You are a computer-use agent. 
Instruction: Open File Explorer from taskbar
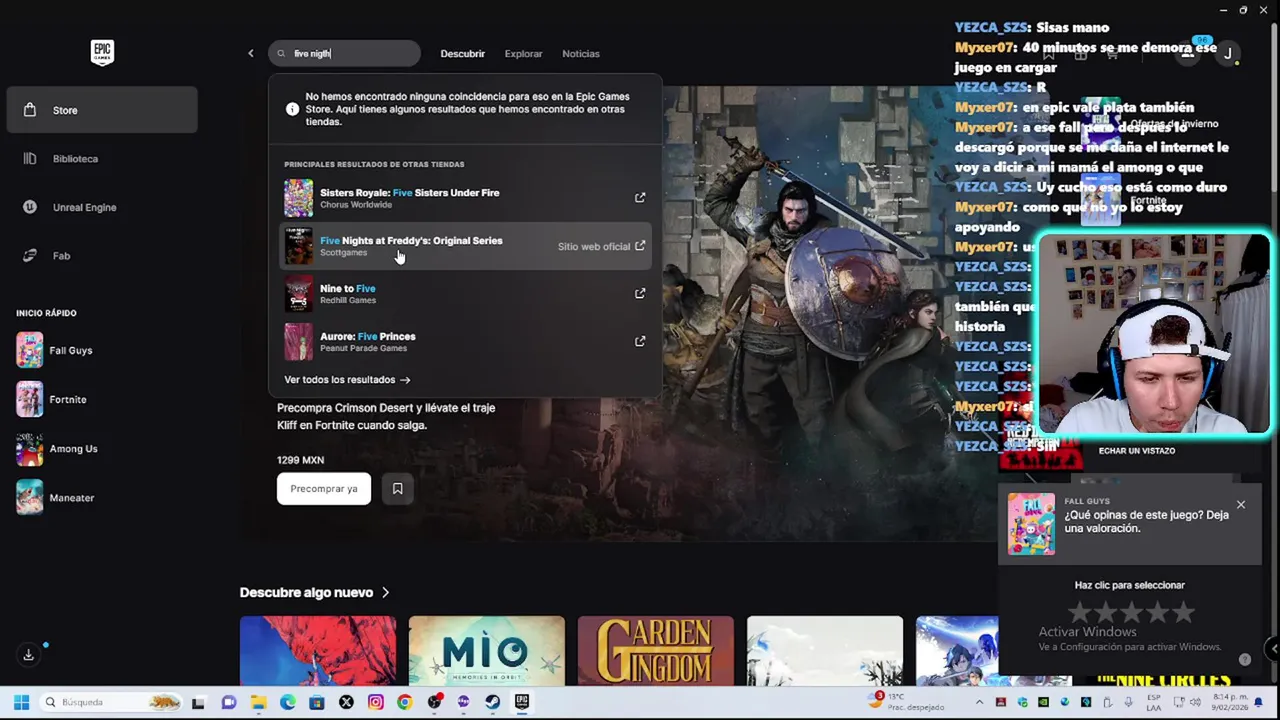pyautogui.click(x=258, y=702)
